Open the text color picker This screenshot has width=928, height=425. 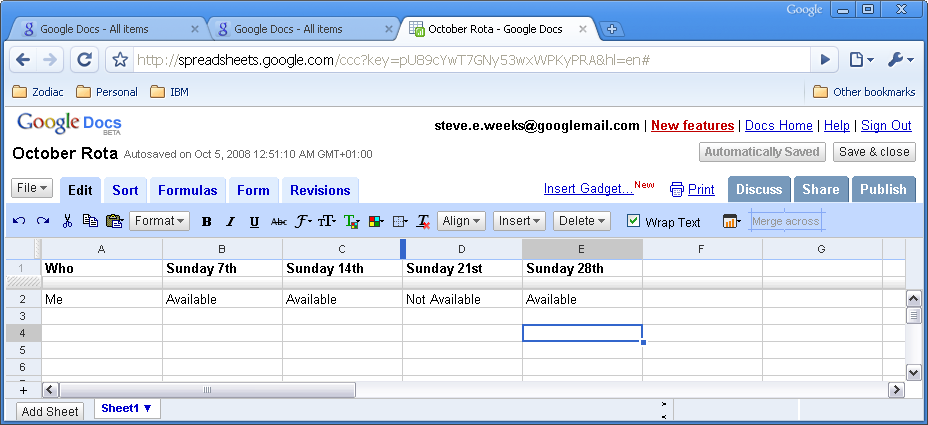point(352,222)
